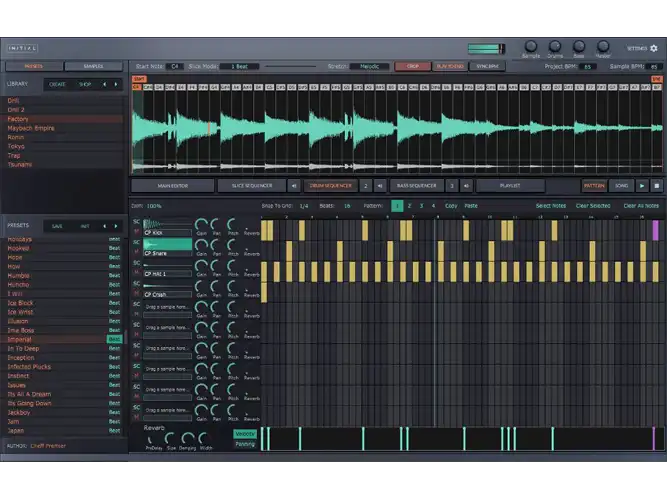Click the Pitch knob for CP Snare
Image resolution: width=667 pixels, height=500 pixels.
[x=232, y=245]
